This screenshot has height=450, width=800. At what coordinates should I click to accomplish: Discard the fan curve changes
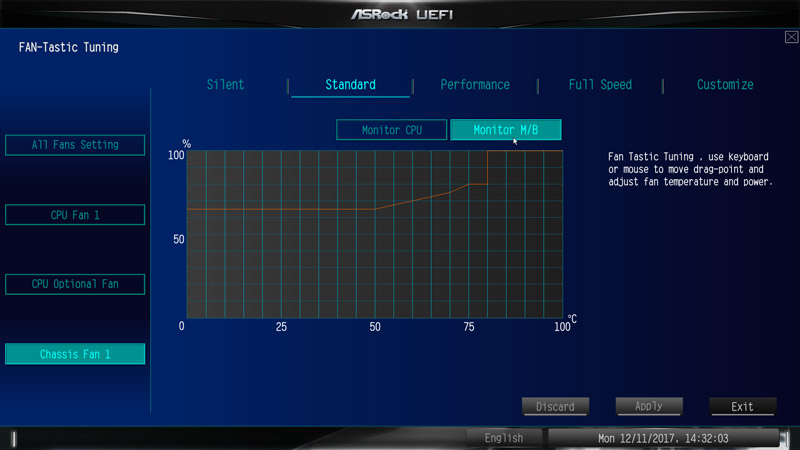[x=555, y=407]
